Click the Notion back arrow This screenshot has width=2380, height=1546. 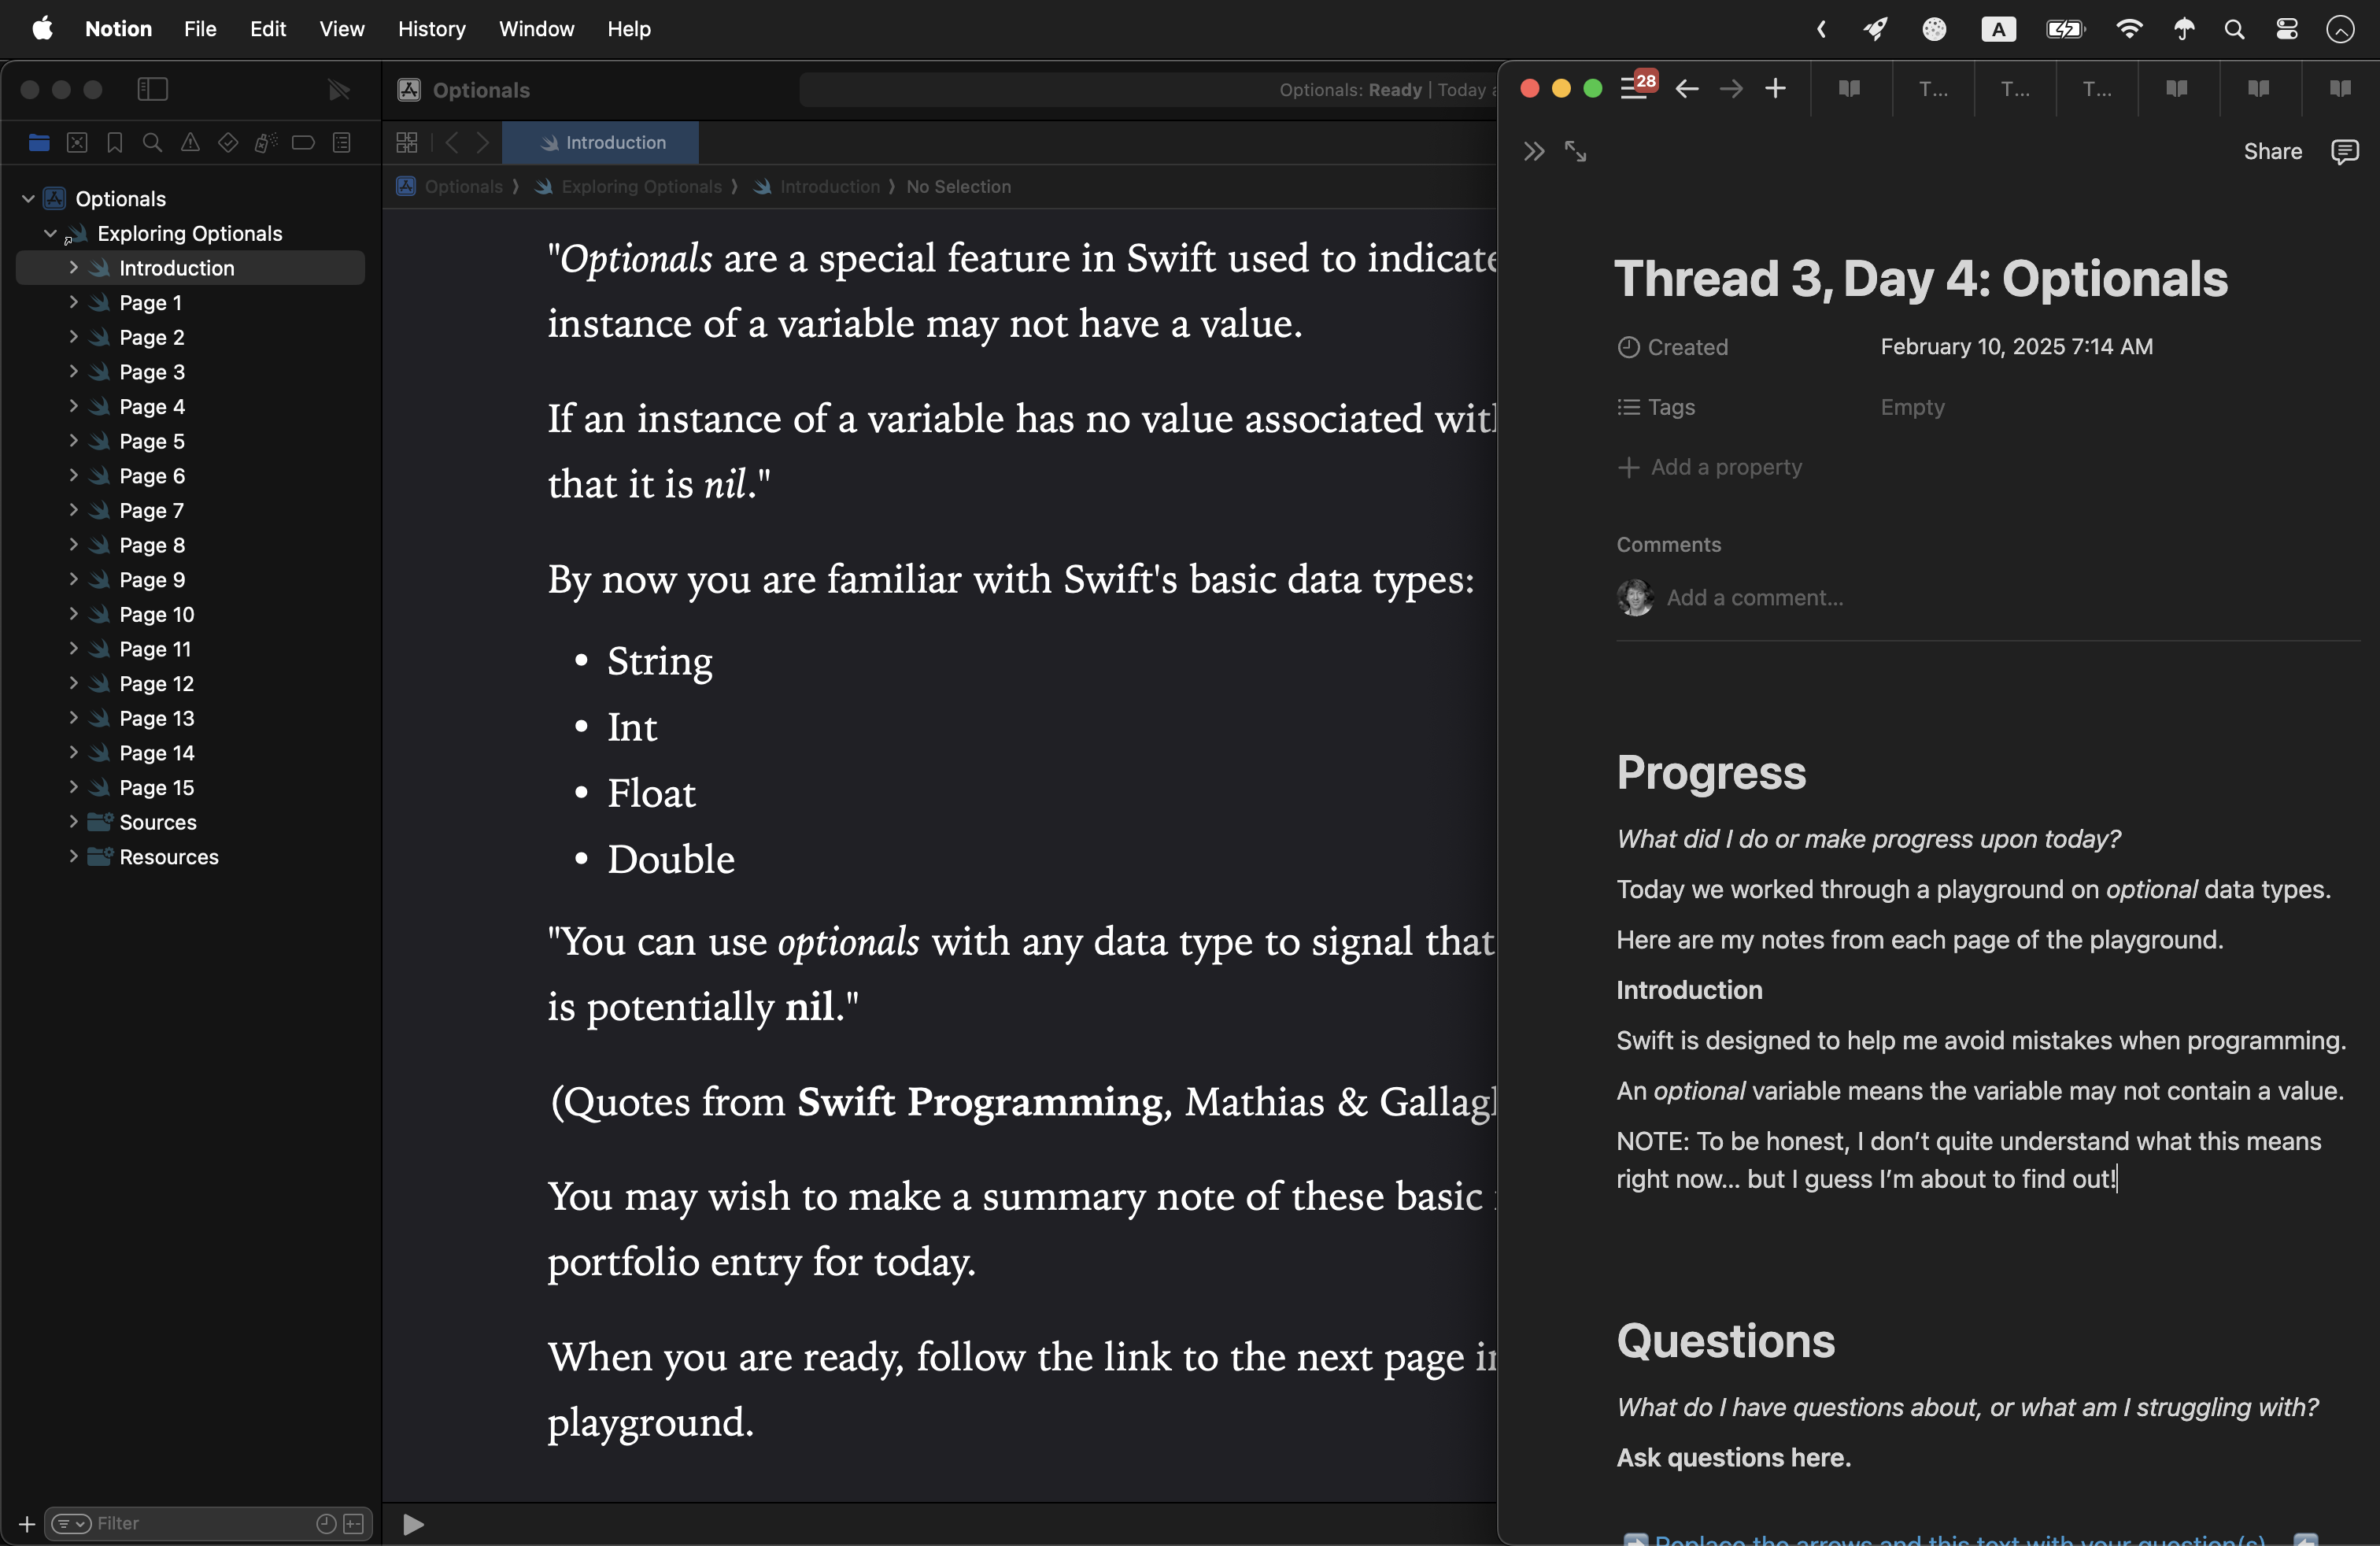click(x=1687, y=89)
